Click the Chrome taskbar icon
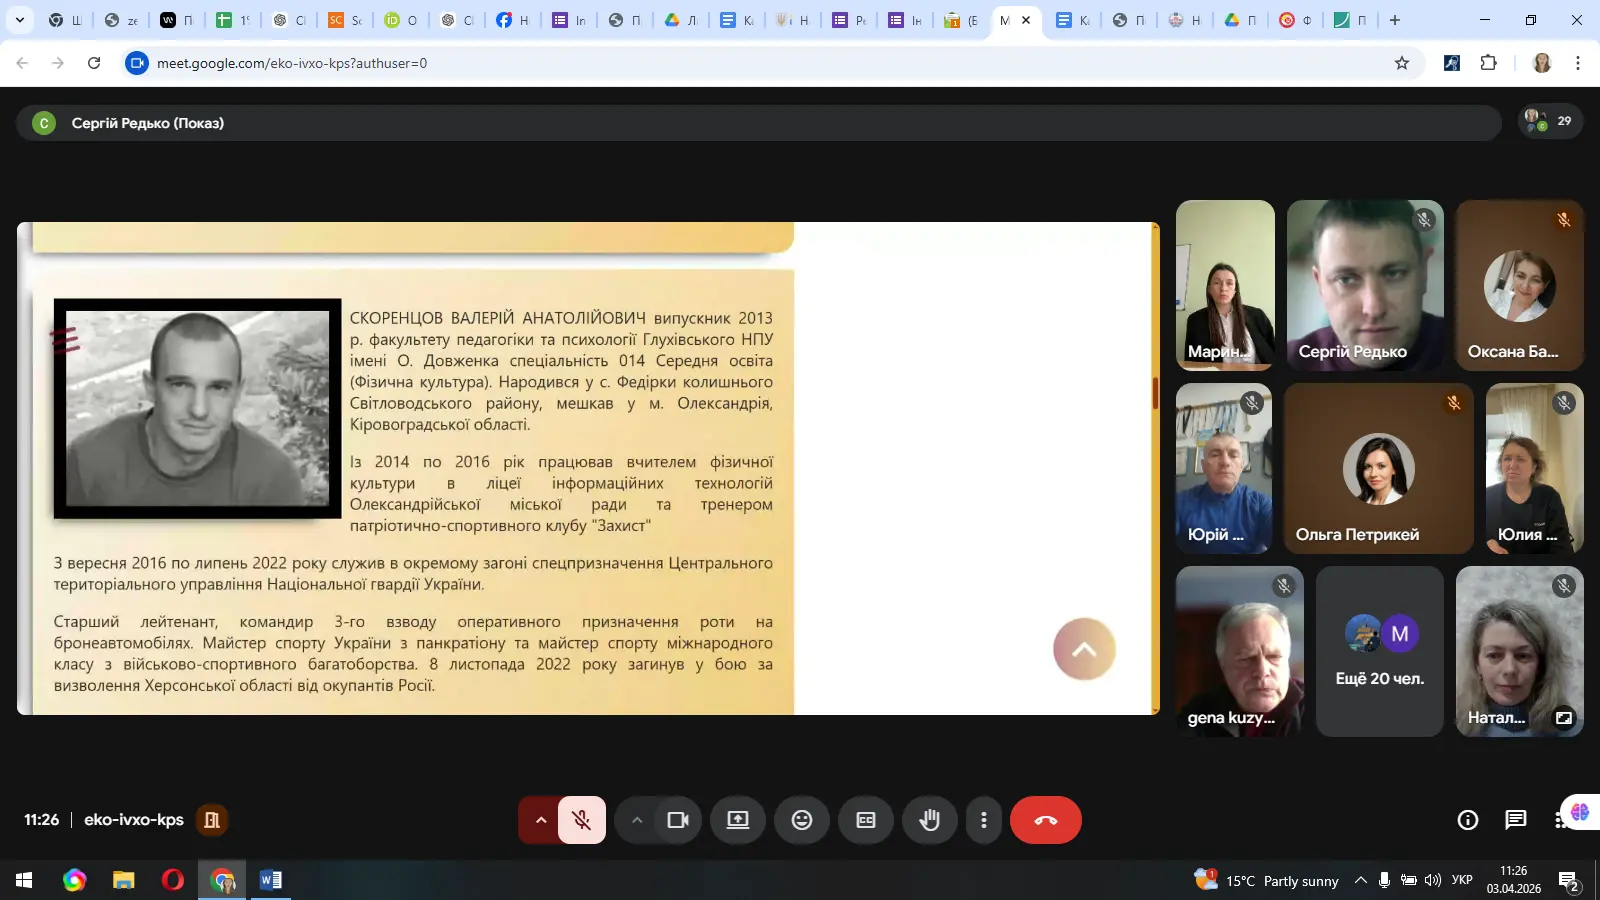This screenshot has width=1600, height=900. 222,880
